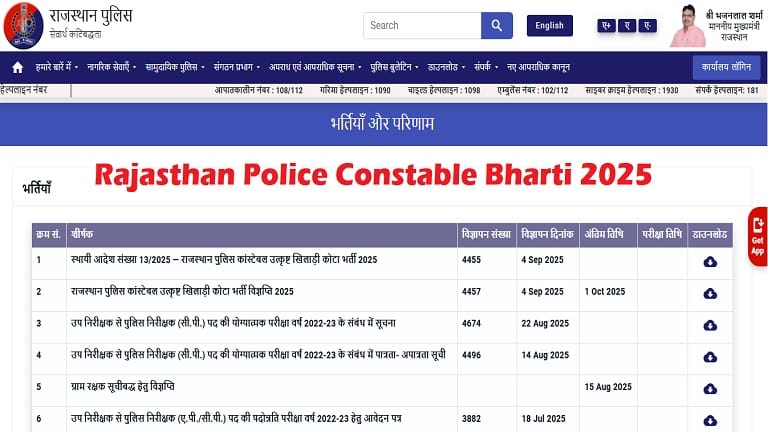Image resolution: width=768 pixels, height=432 pixels.
Task: Expand संपर्क menu
Action: (486, 67)
